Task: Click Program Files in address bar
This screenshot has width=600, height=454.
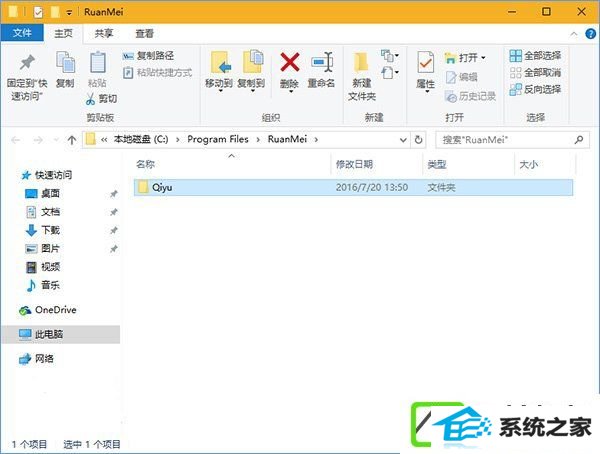Action: 218,139
